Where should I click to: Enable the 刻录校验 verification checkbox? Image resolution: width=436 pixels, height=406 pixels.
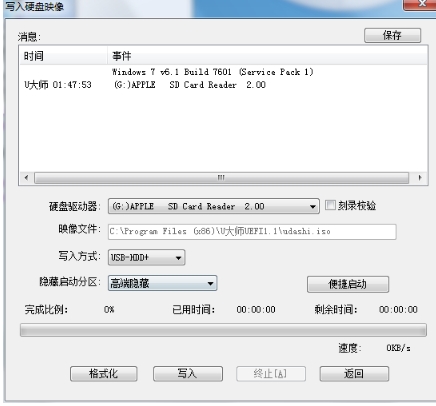[330, 205]
